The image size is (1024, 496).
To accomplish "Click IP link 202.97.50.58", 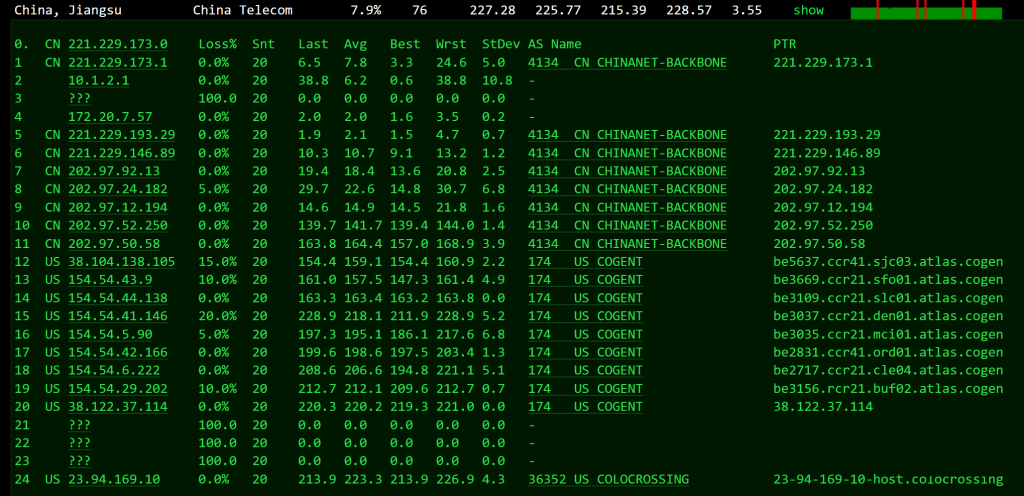I will coord(114,244).
